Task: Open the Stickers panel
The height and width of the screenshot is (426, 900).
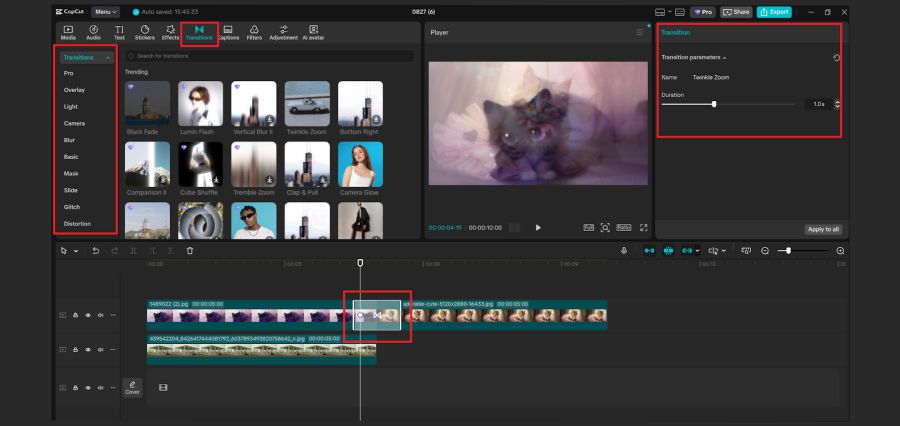Action: pyautogui.click(x=144, y=32)
